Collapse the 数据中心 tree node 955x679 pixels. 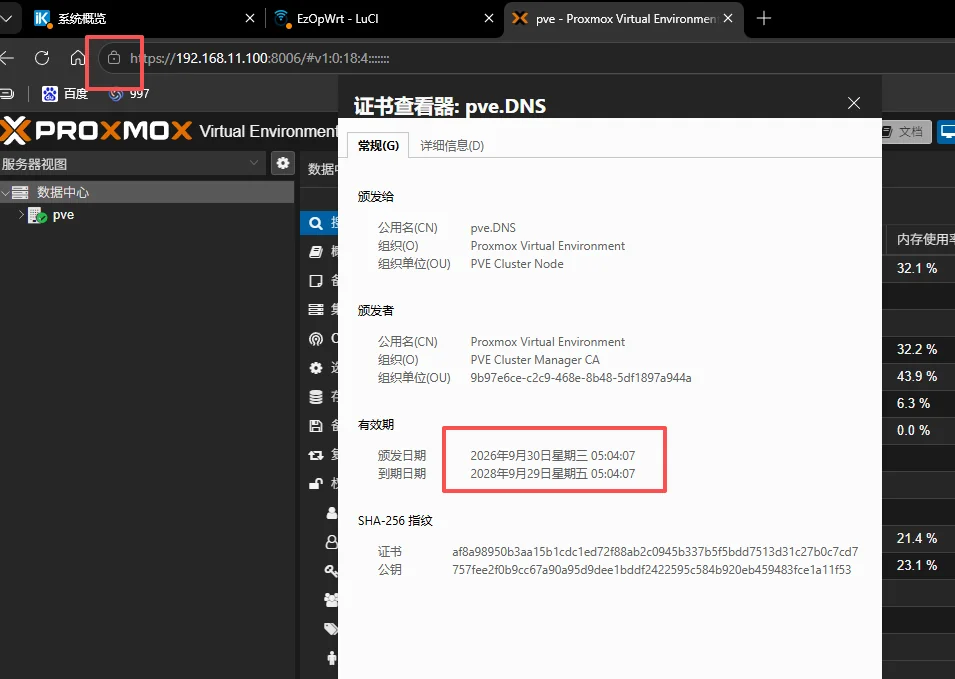[5, 192]
